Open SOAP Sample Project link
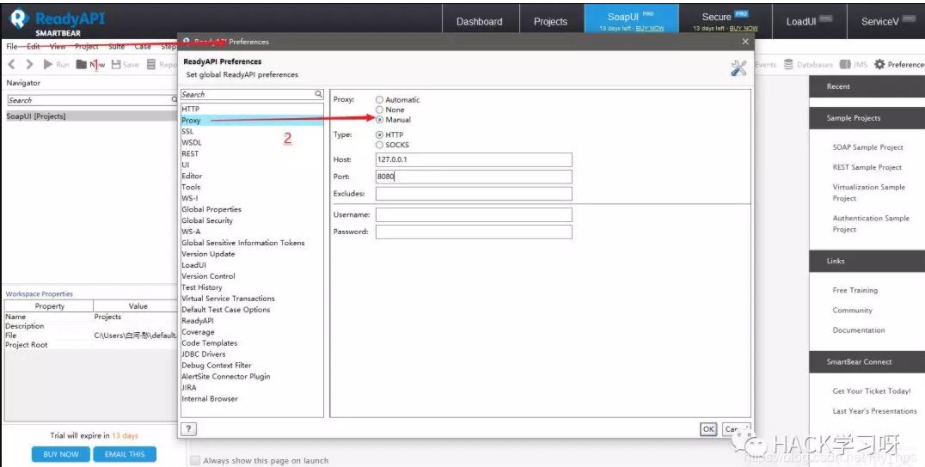 pos(868,147)
